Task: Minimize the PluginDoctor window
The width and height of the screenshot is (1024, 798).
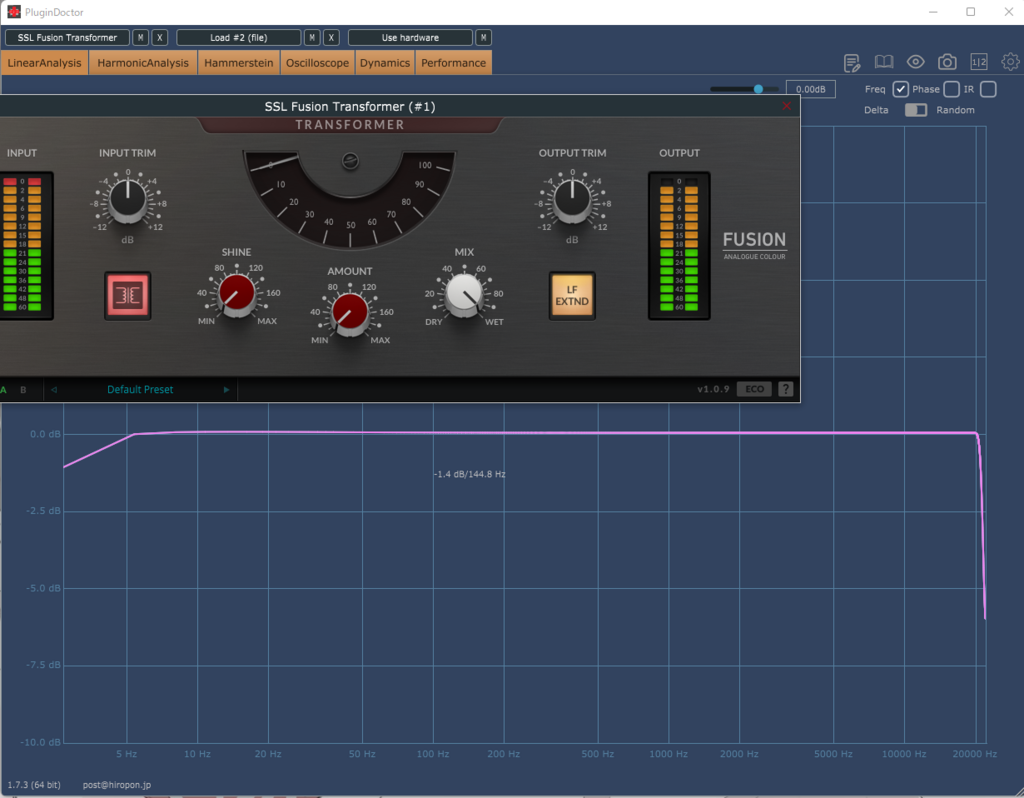Action: click(x=933, y=12)
